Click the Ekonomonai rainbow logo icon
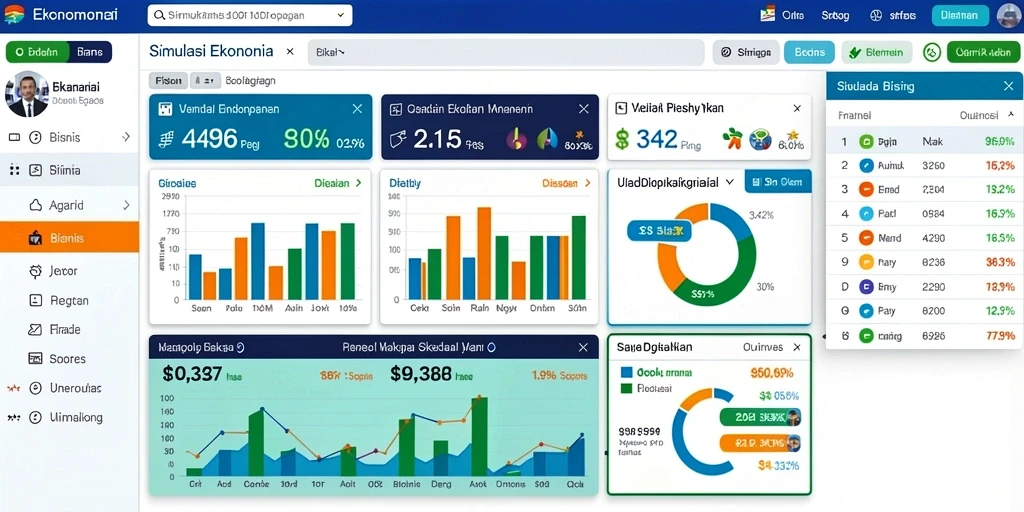 14,14
